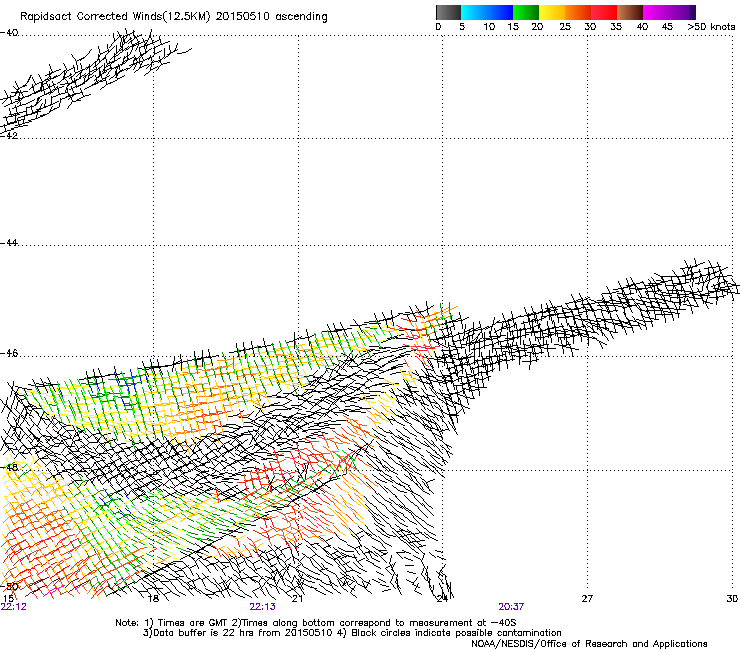This screenshot has width=740, height=650.
Task: Click the cyan 5-10 knots legend segment
Action: tap(474, 12)
